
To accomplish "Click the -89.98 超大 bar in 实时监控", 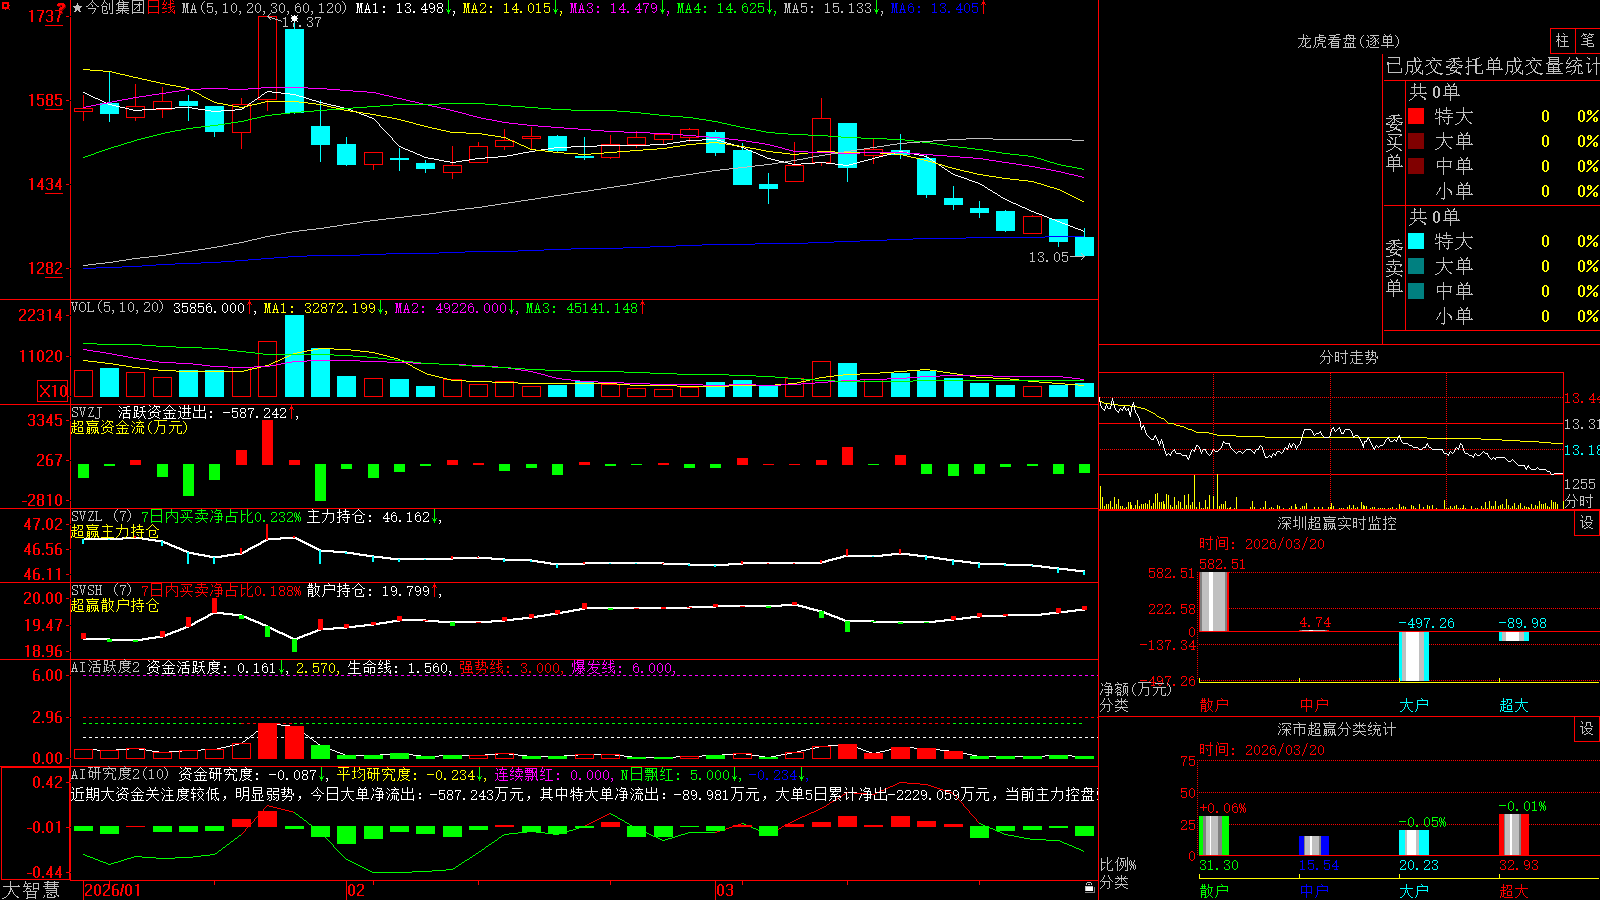I will (x=1513, y=636).
